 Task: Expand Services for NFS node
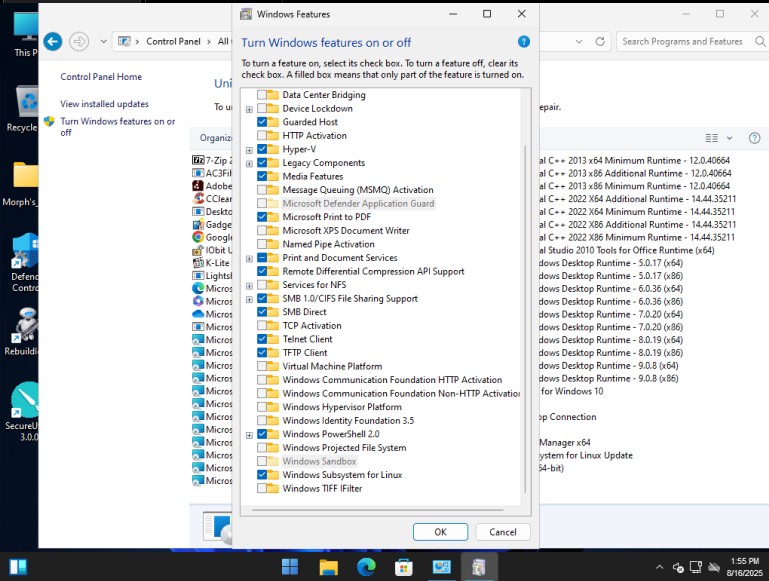tap(249, 285)
